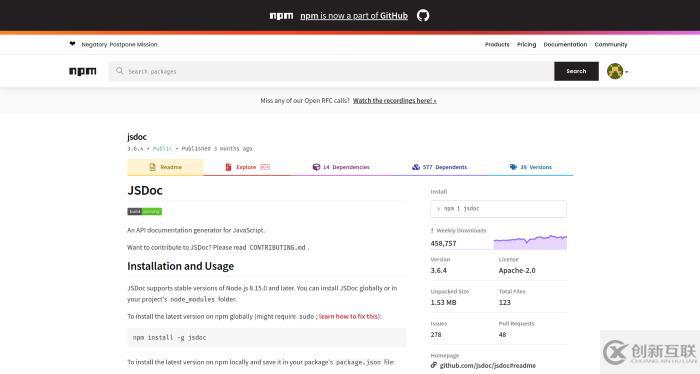
Task: Open the 577 Dependents tab
Action: pyautogui.click(x=439, y=167)
